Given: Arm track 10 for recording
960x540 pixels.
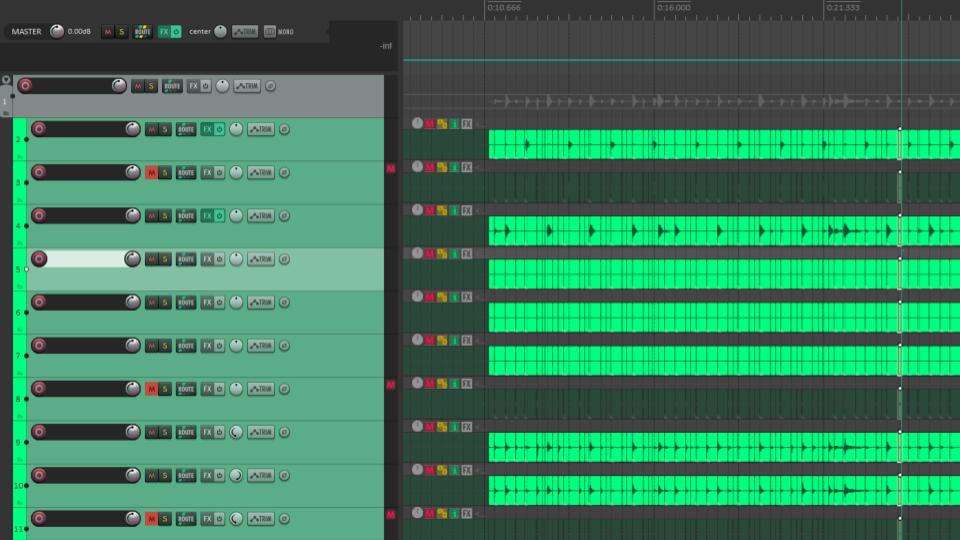Looking at the screenshot, I should pos(39,475).
